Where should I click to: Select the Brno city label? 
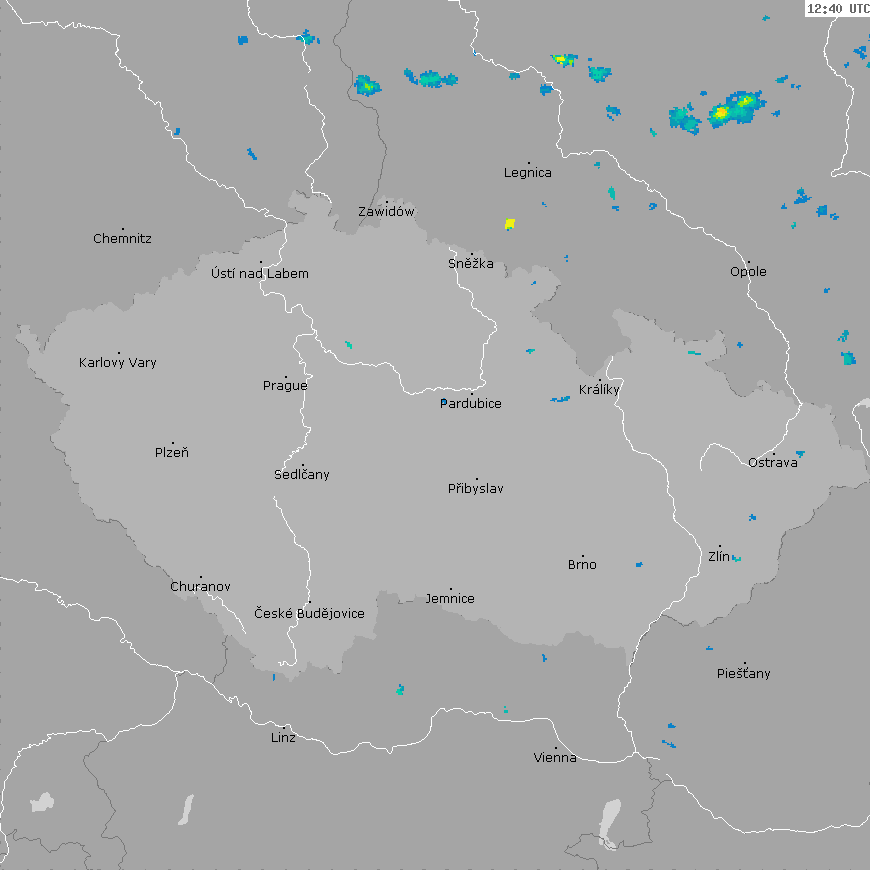582,565
